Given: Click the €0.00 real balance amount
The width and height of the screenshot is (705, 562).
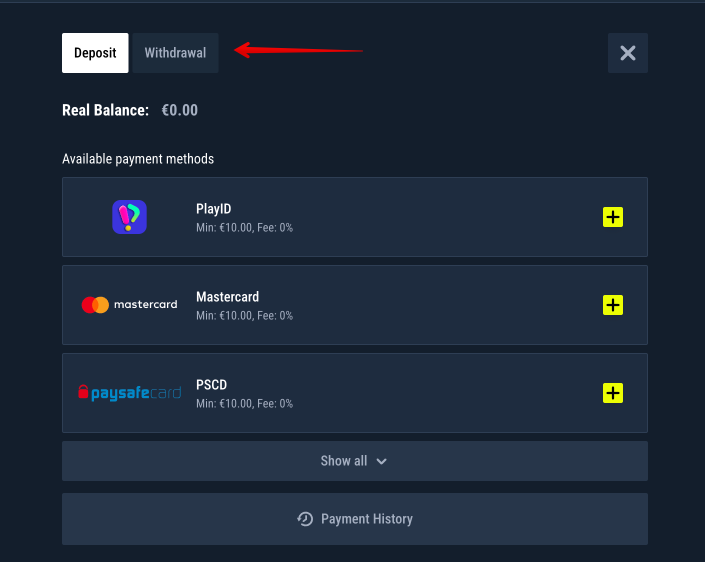Looking at the screenshot, I should click(x=180, y=110).
